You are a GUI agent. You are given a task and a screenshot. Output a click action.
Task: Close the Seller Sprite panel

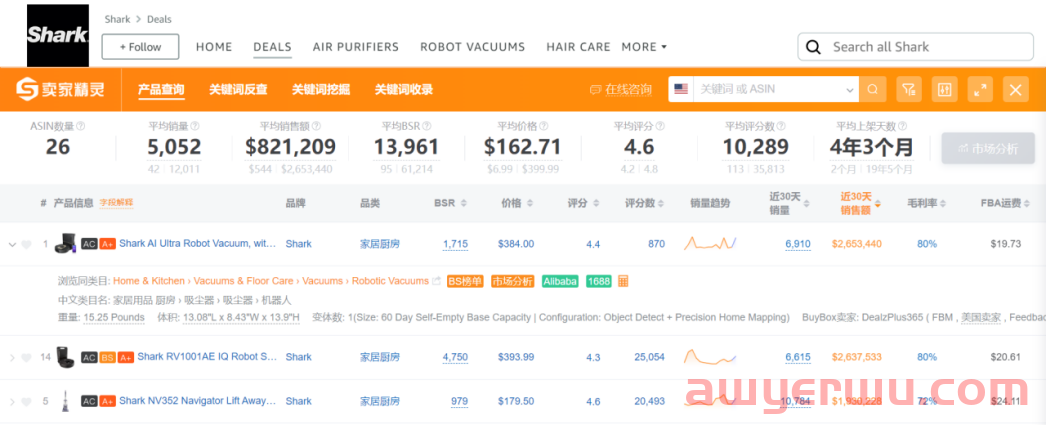click(x=1015, y=89)
